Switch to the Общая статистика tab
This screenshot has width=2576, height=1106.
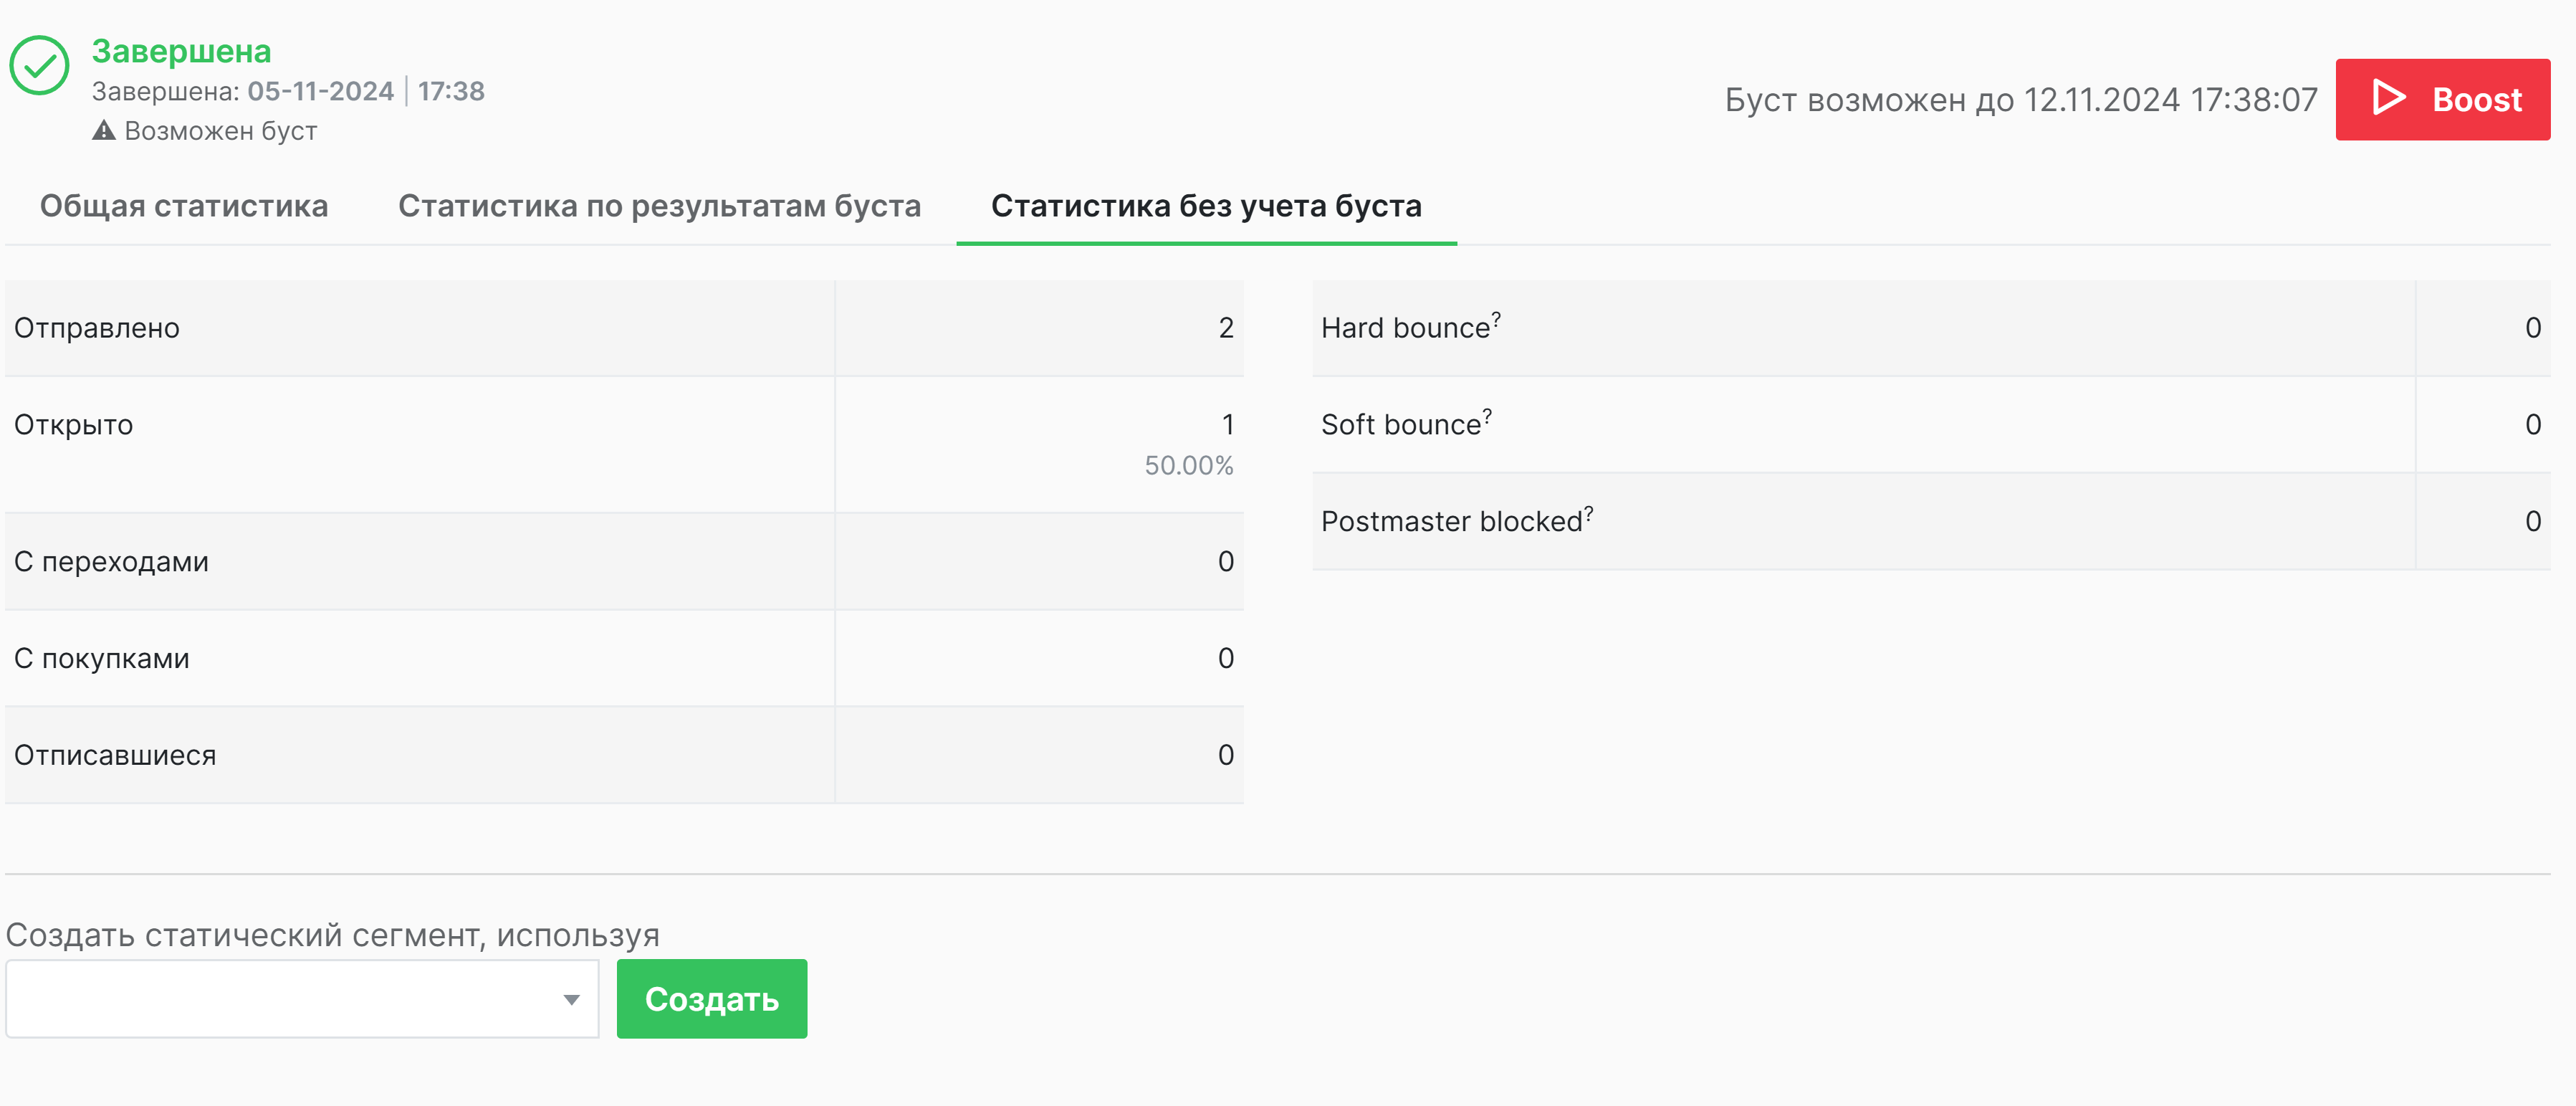[184, 206]
